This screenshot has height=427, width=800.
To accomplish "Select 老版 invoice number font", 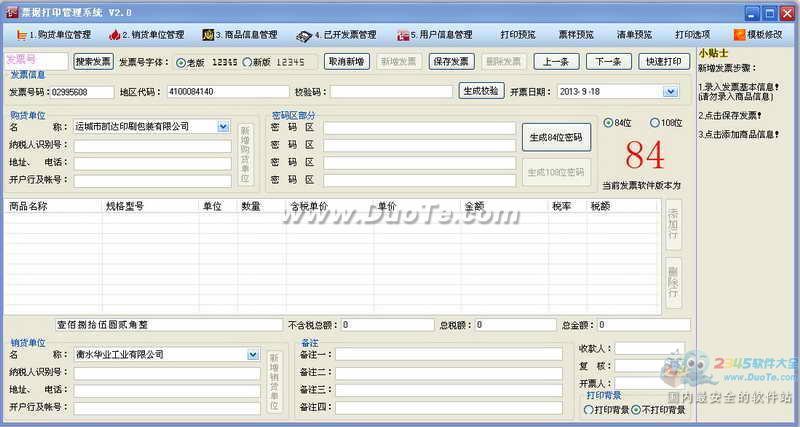I will (x=181, y=63).
